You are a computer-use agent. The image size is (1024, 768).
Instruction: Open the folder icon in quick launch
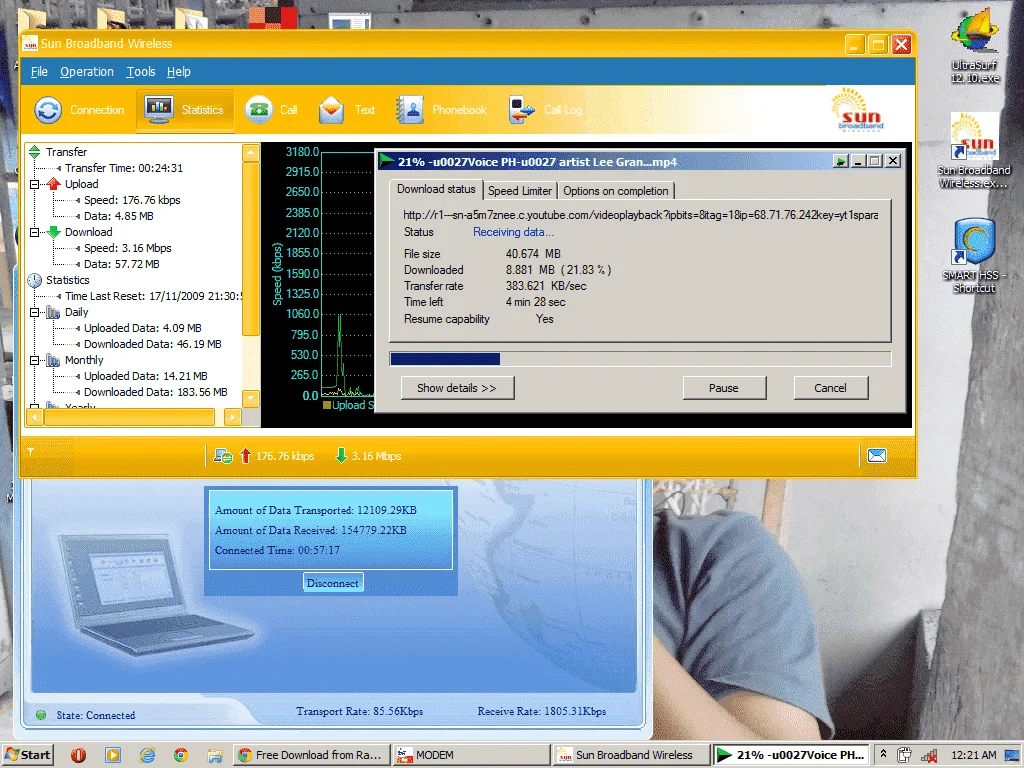point(215,756)
